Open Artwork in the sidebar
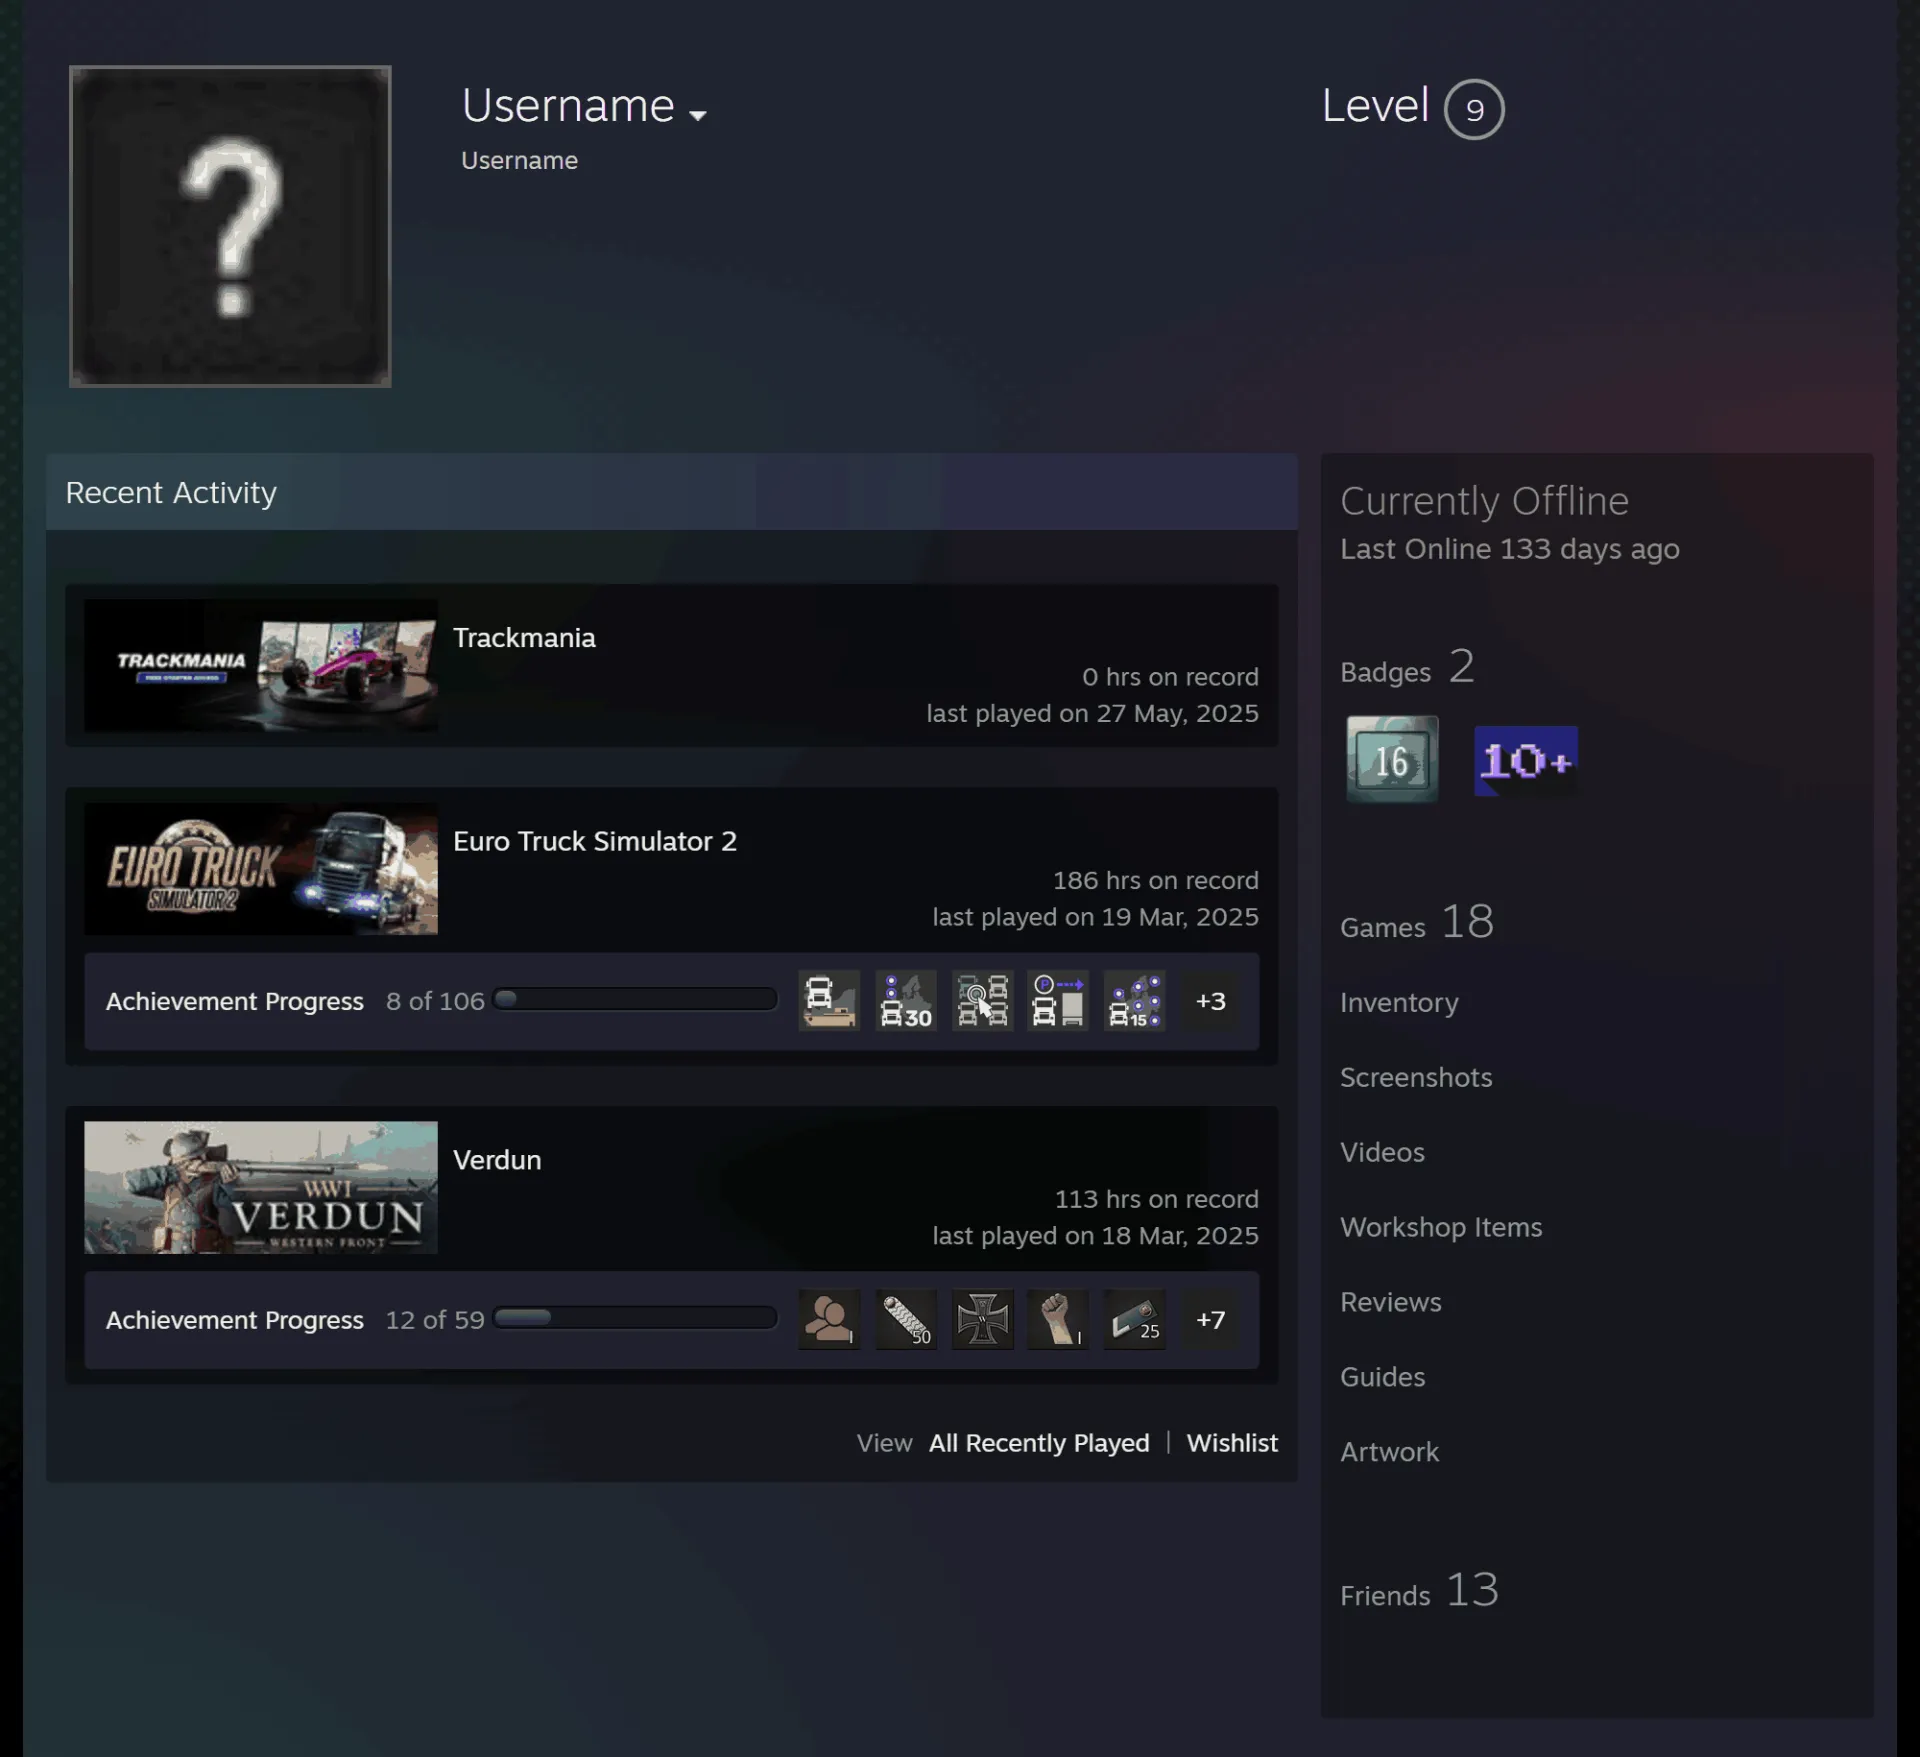 coord(1389,1452)
